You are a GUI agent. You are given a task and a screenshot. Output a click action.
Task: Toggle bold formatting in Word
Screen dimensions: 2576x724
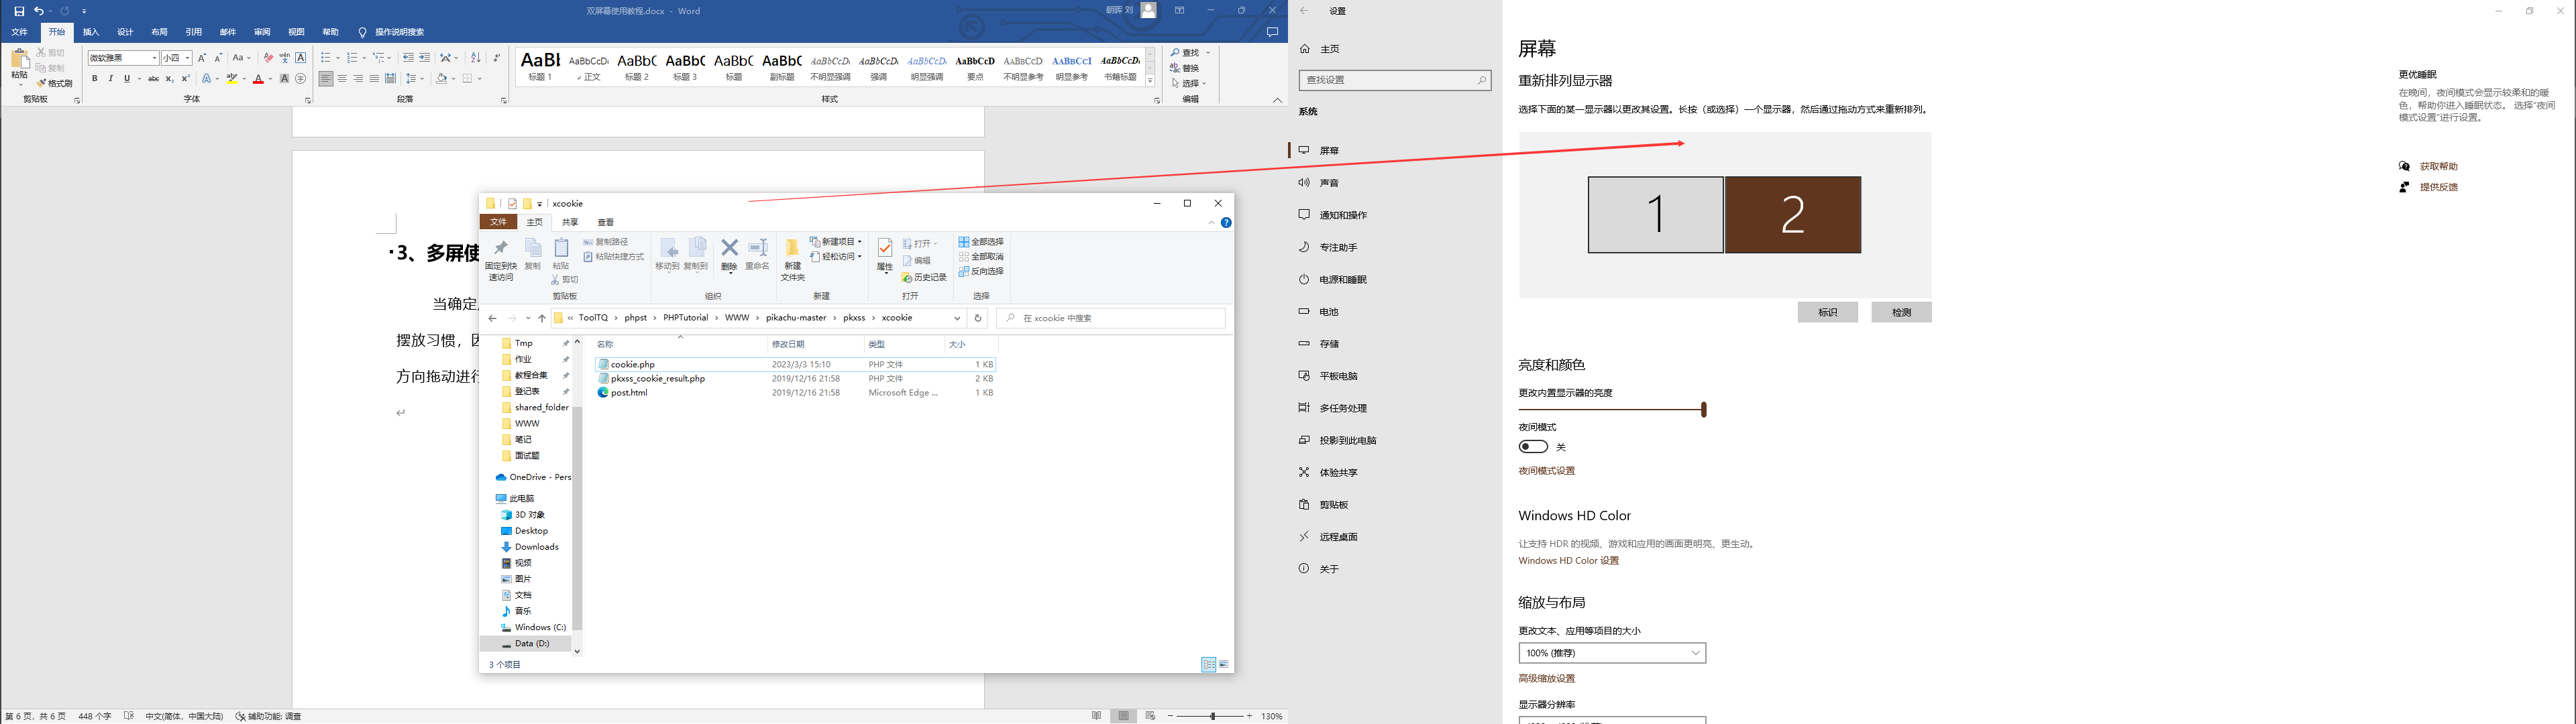click(95, 78)
